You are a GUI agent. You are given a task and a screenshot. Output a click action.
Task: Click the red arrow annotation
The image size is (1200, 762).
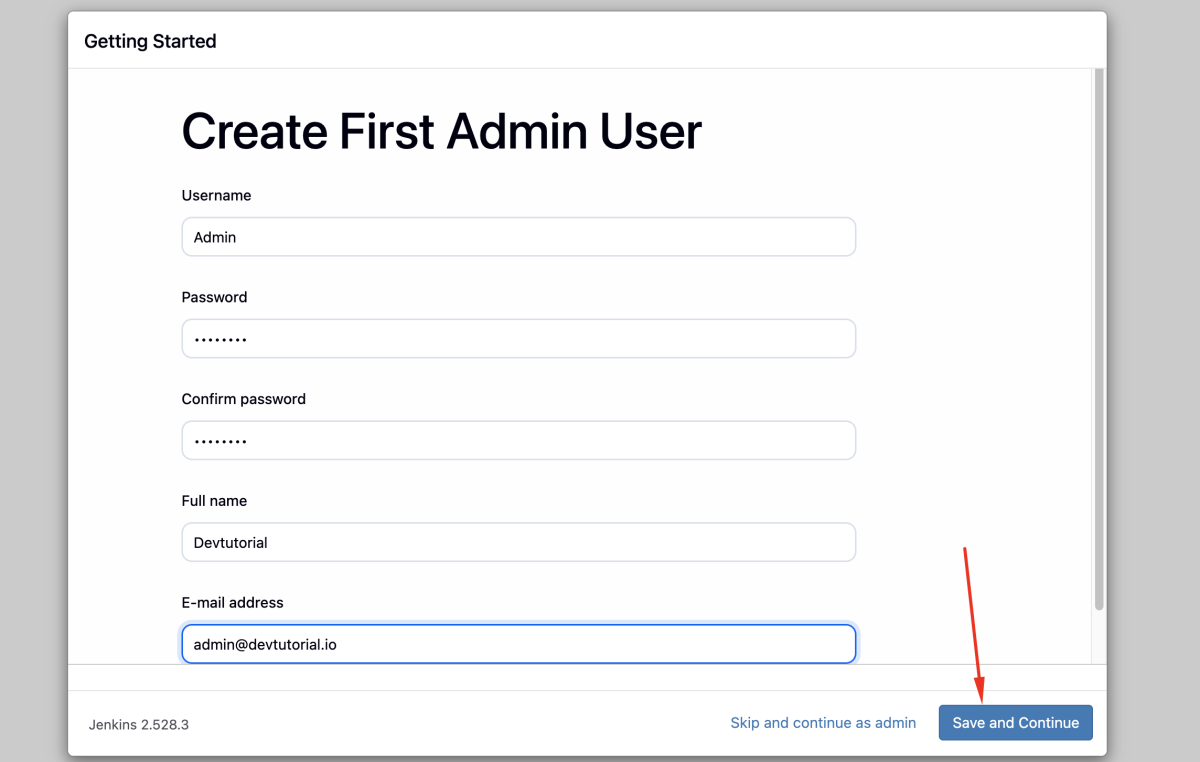[973, 620]
